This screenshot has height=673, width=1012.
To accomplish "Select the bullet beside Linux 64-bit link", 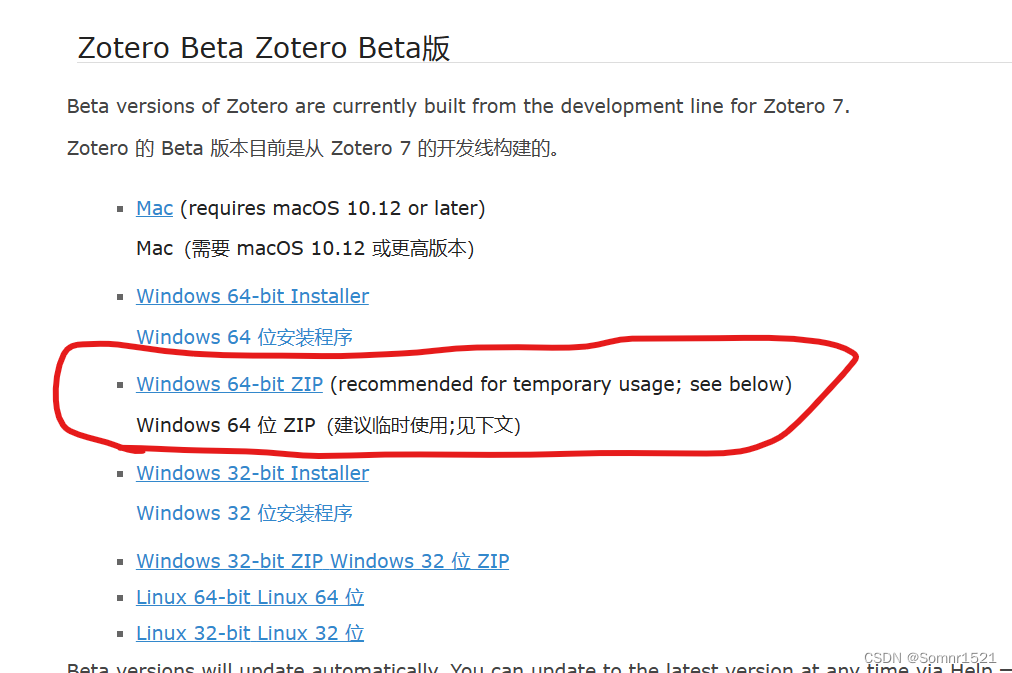I will click(x=119, y=597).
